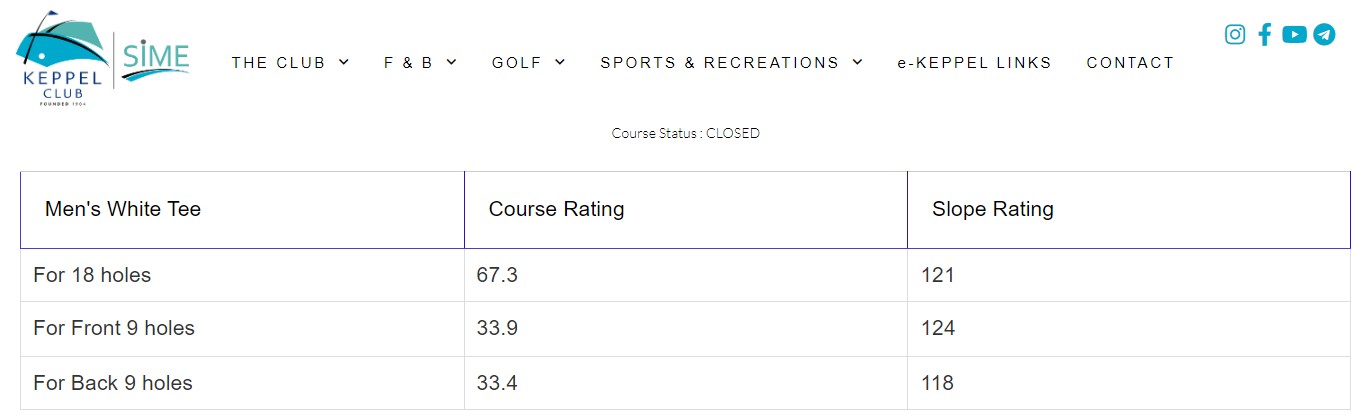Screen dimensions: 1362x418
Task: Expand the F & B dropdown arrow
Action: [451, 62]
